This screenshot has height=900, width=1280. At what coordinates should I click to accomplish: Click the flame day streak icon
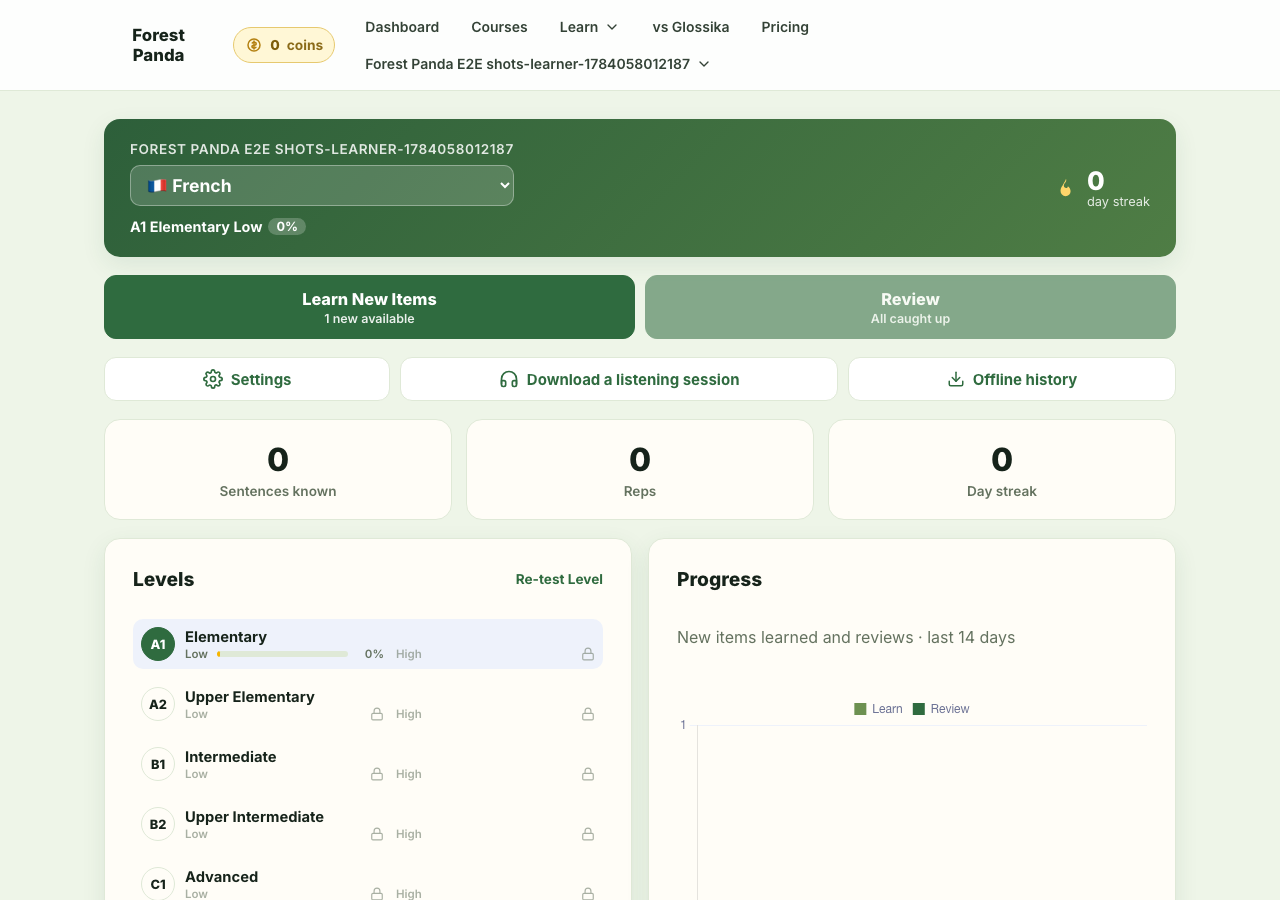click(1066, 188)
